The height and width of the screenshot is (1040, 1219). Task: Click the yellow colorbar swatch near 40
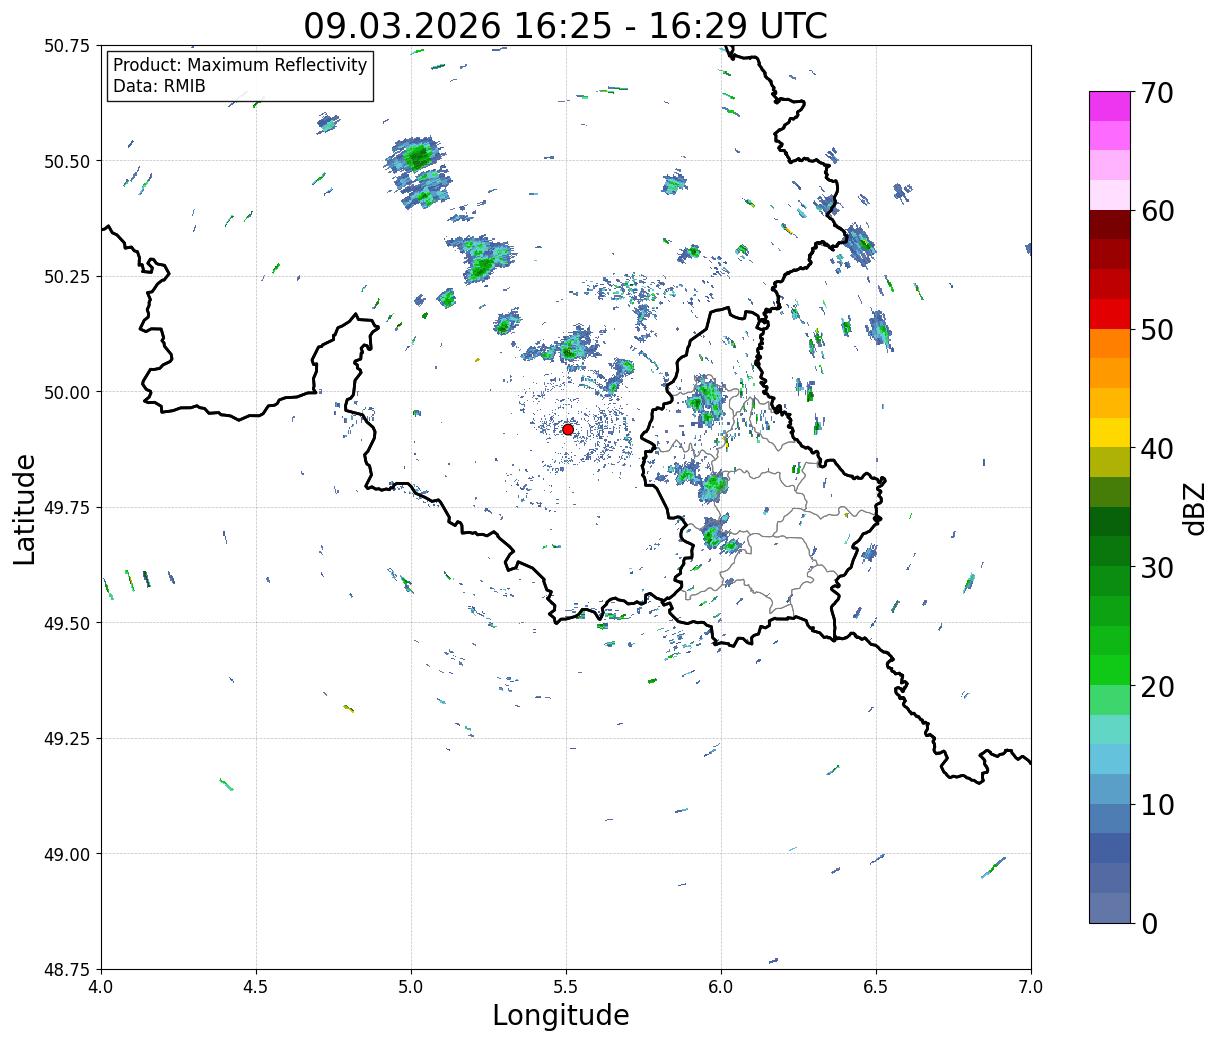tap(1110, 433)
